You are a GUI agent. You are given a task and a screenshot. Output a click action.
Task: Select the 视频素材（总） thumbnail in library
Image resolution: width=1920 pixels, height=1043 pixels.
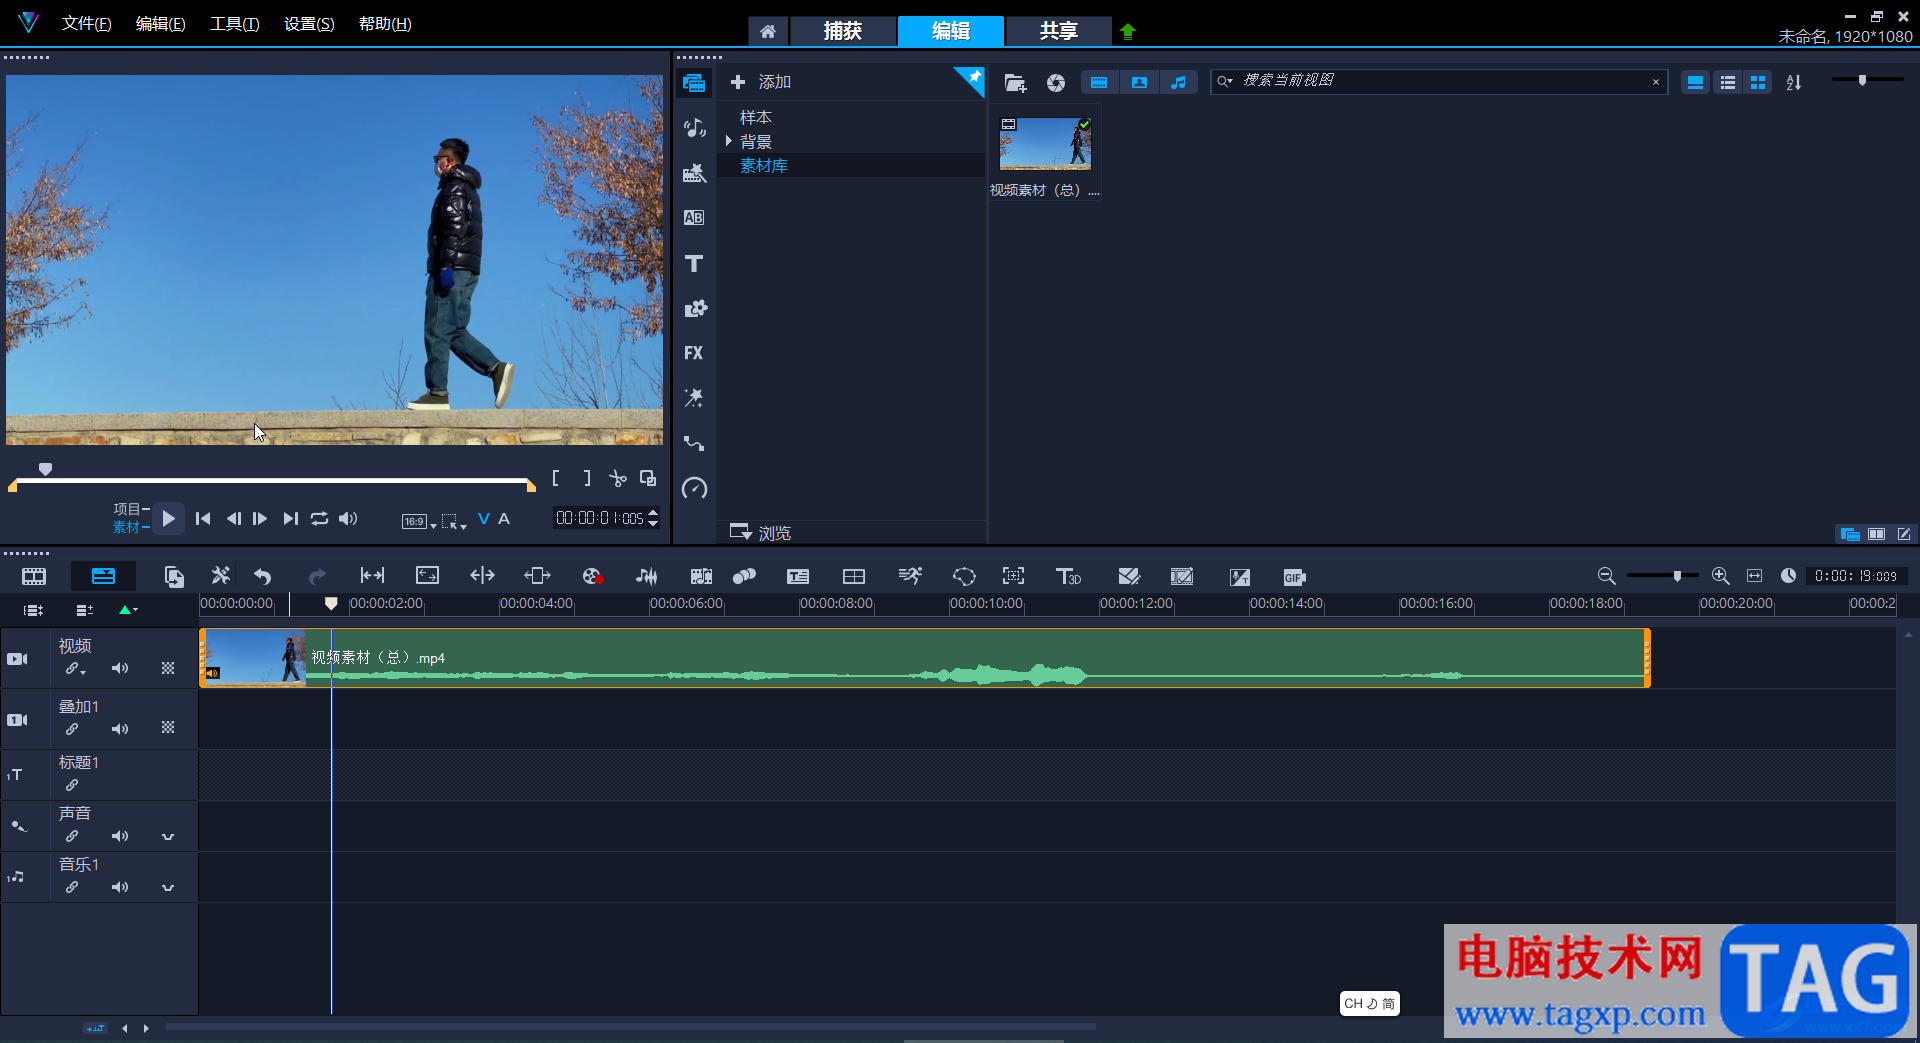tap(1045, 144)
